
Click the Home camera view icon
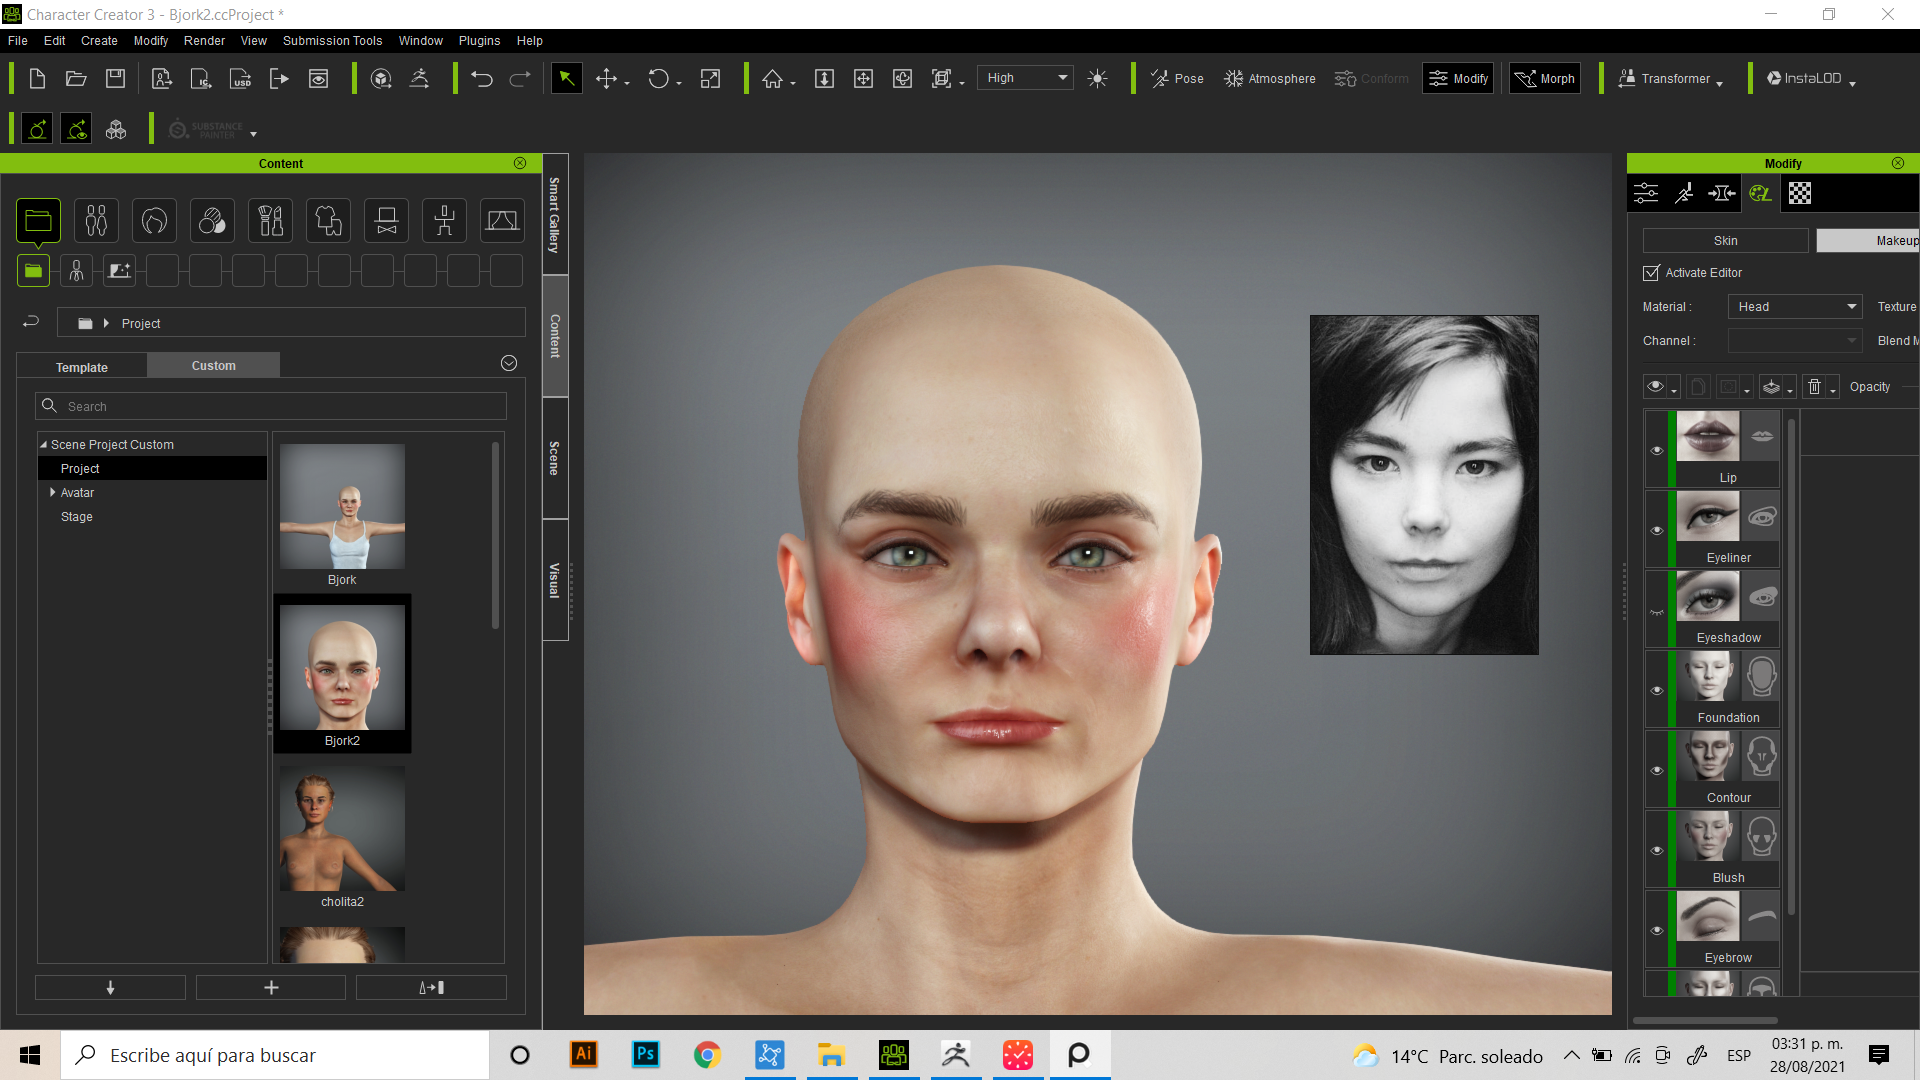(x=773, y=79)
